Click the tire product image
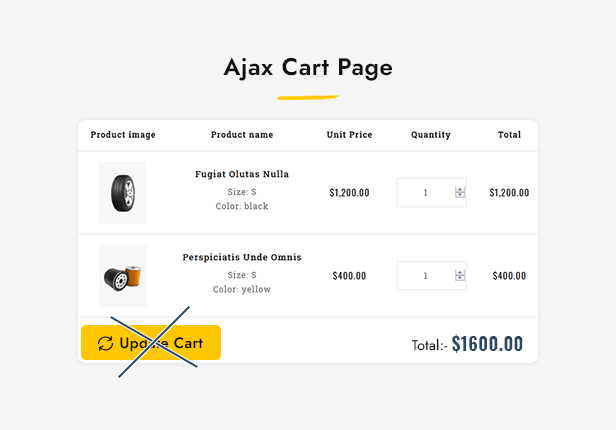Viewport: 616px width, 430px height. coord(123,192)
